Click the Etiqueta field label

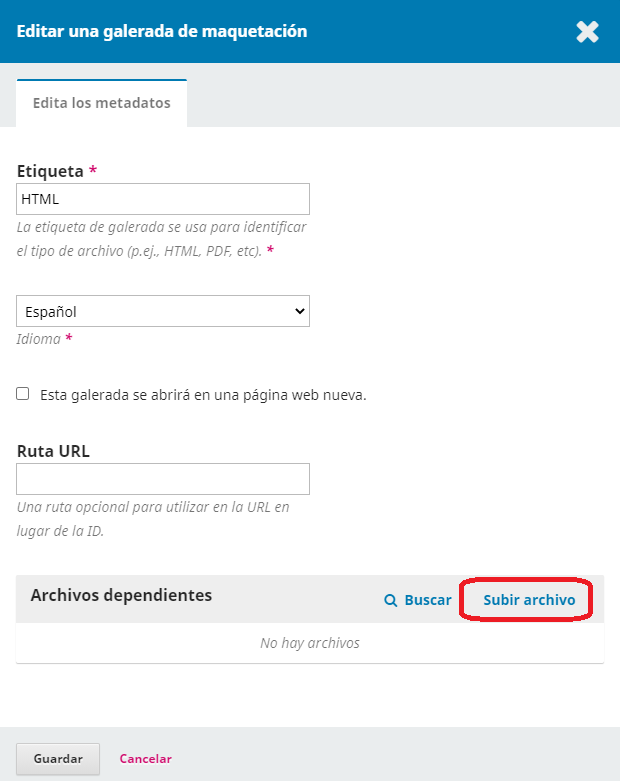coord(50,171)
